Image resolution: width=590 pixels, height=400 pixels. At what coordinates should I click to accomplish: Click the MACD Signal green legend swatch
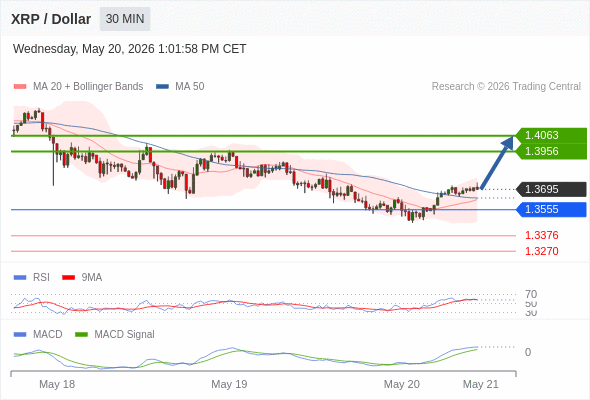(x=81, y=335)
